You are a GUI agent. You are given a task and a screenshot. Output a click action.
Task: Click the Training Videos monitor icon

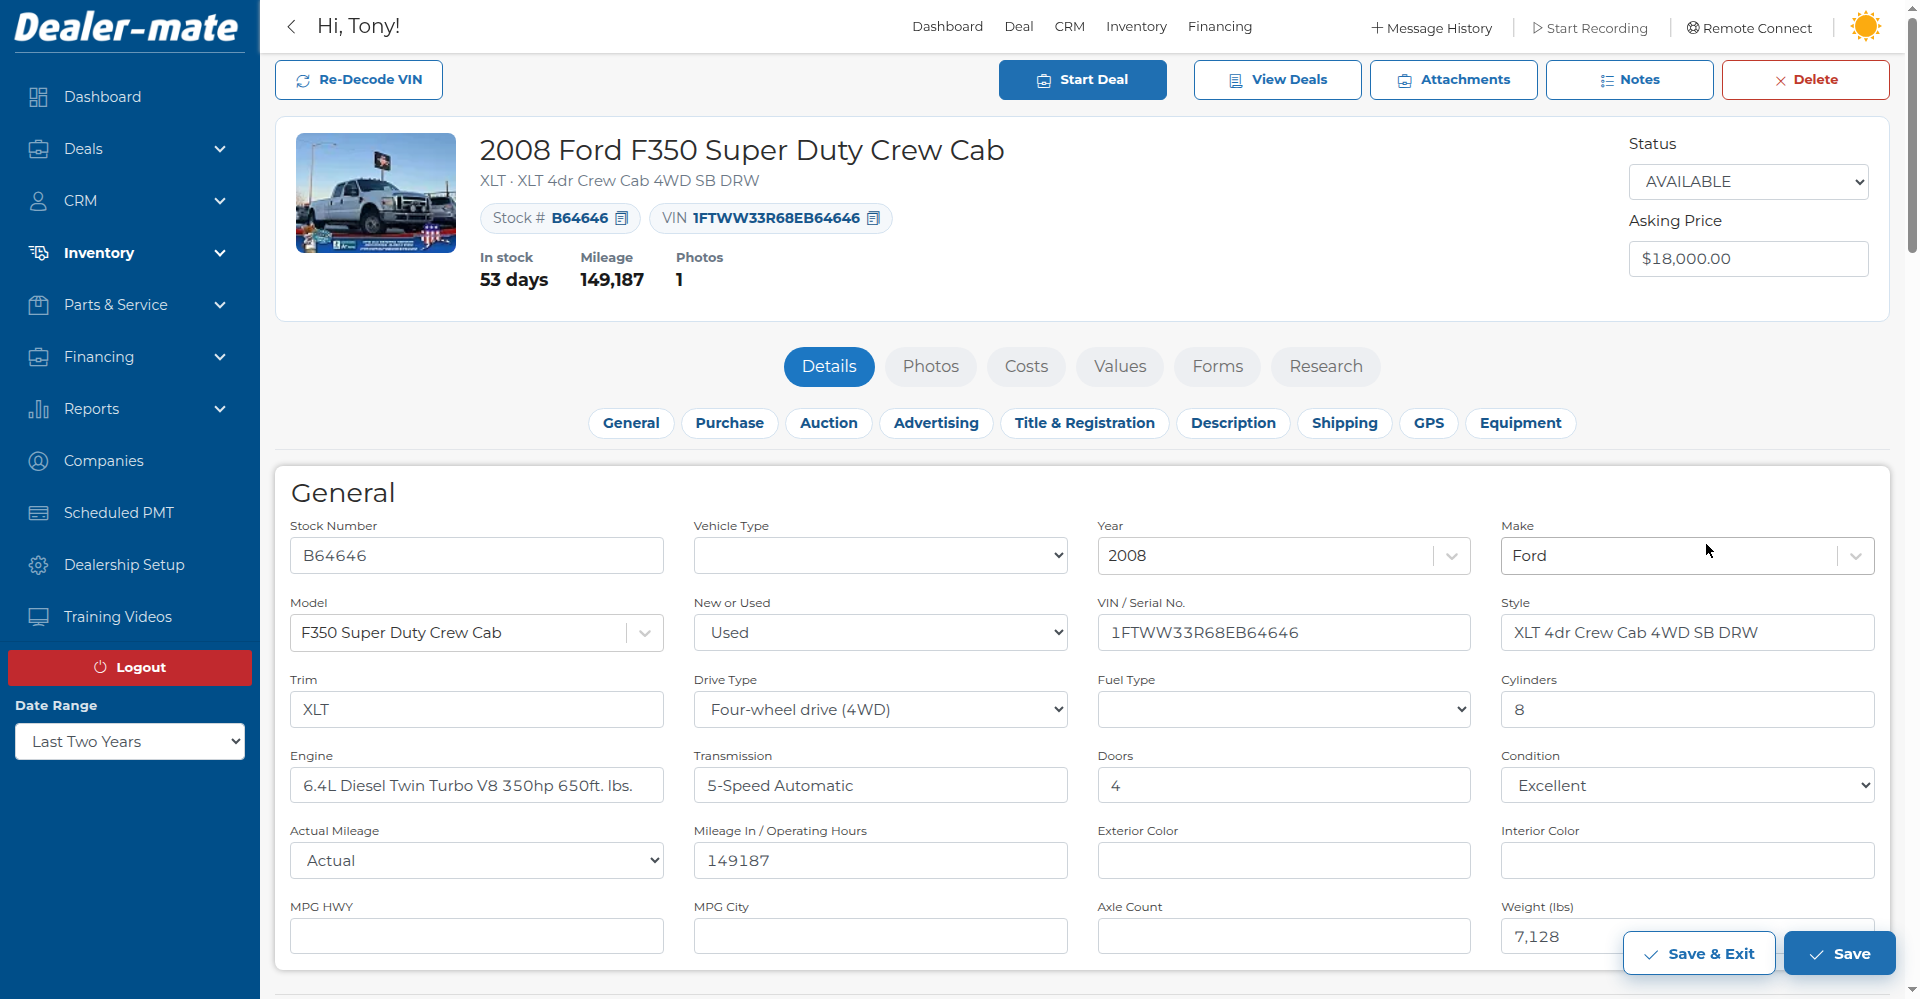[38, 617]
